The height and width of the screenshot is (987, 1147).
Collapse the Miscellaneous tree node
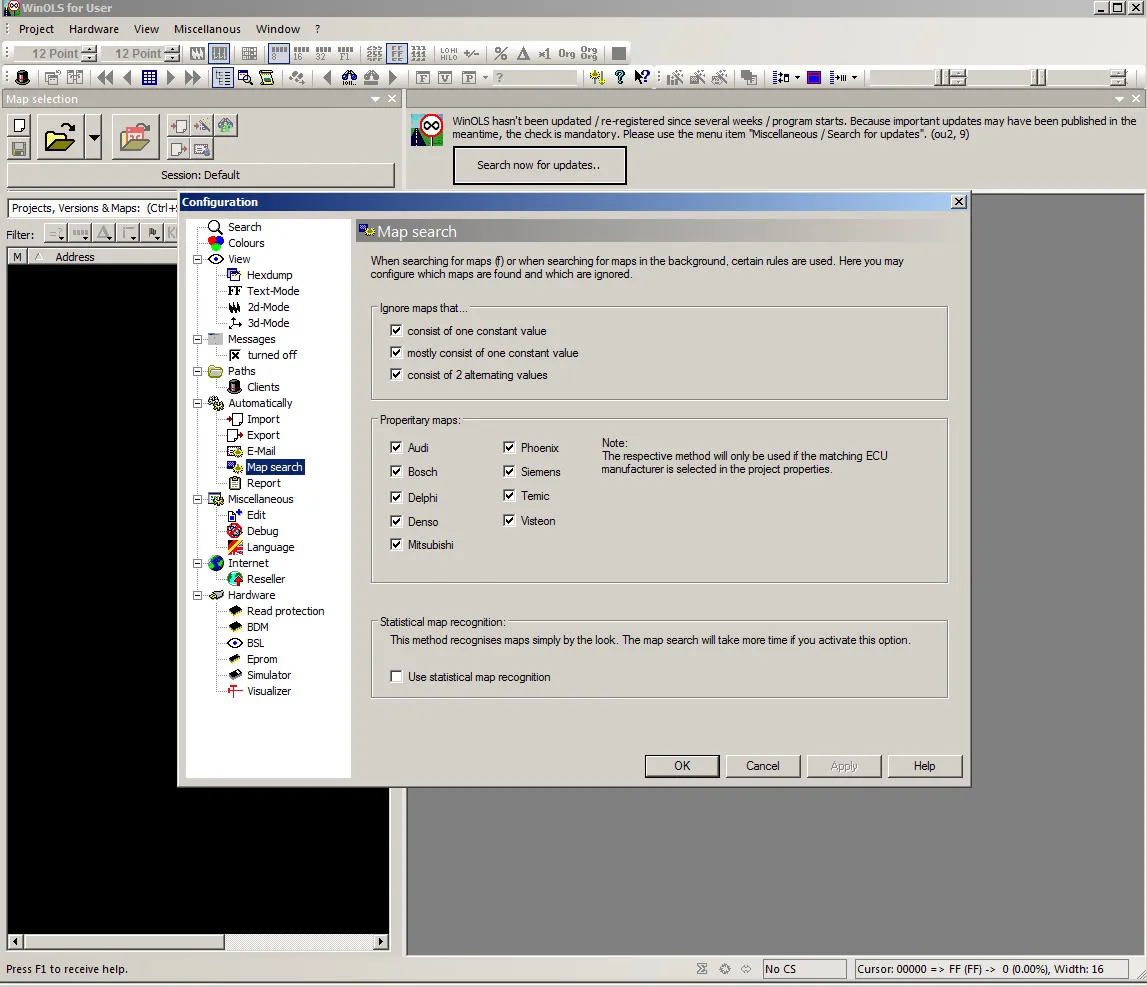click(198, 499)
